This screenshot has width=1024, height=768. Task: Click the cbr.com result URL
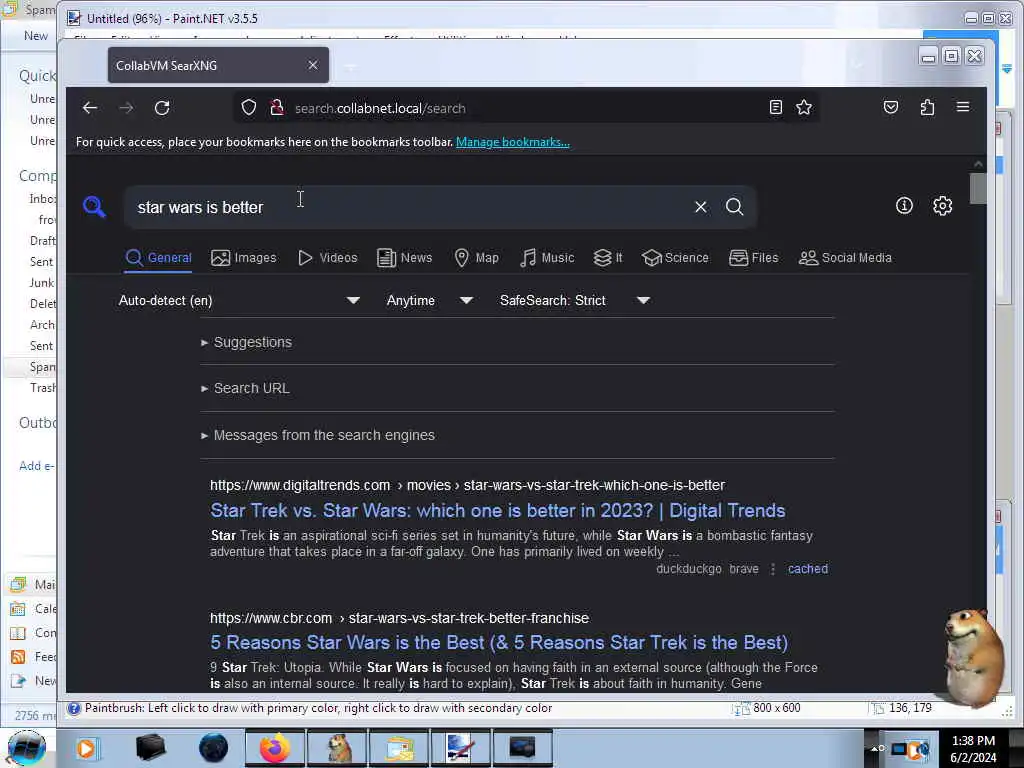[x=400, y=618]
